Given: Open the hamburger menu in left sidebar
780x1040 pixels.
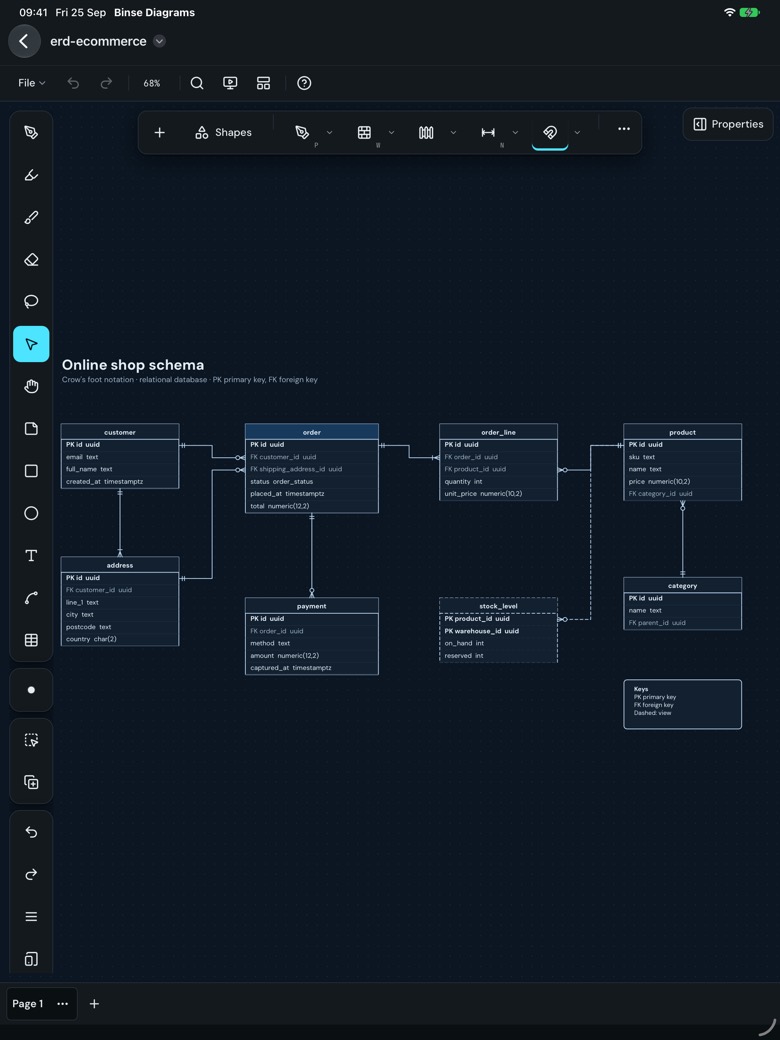Looking at the screenshot, I should click(x=31, y=917).
